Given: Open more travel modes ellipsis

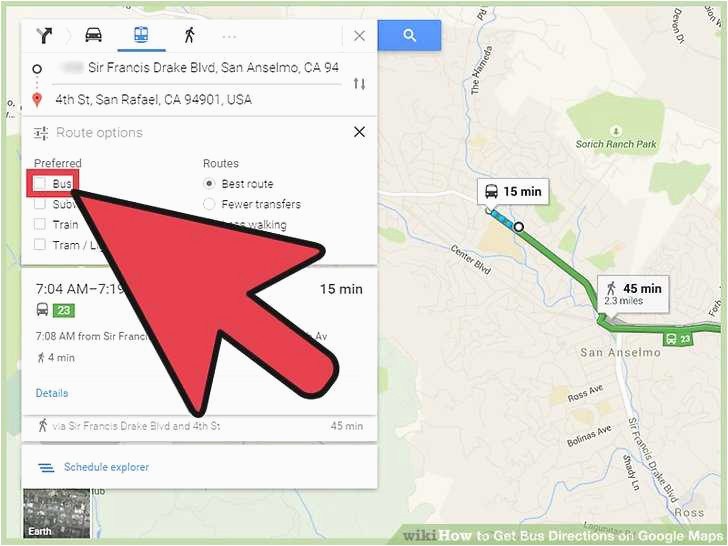Looking at the screenshot, I should click(229, 36).
